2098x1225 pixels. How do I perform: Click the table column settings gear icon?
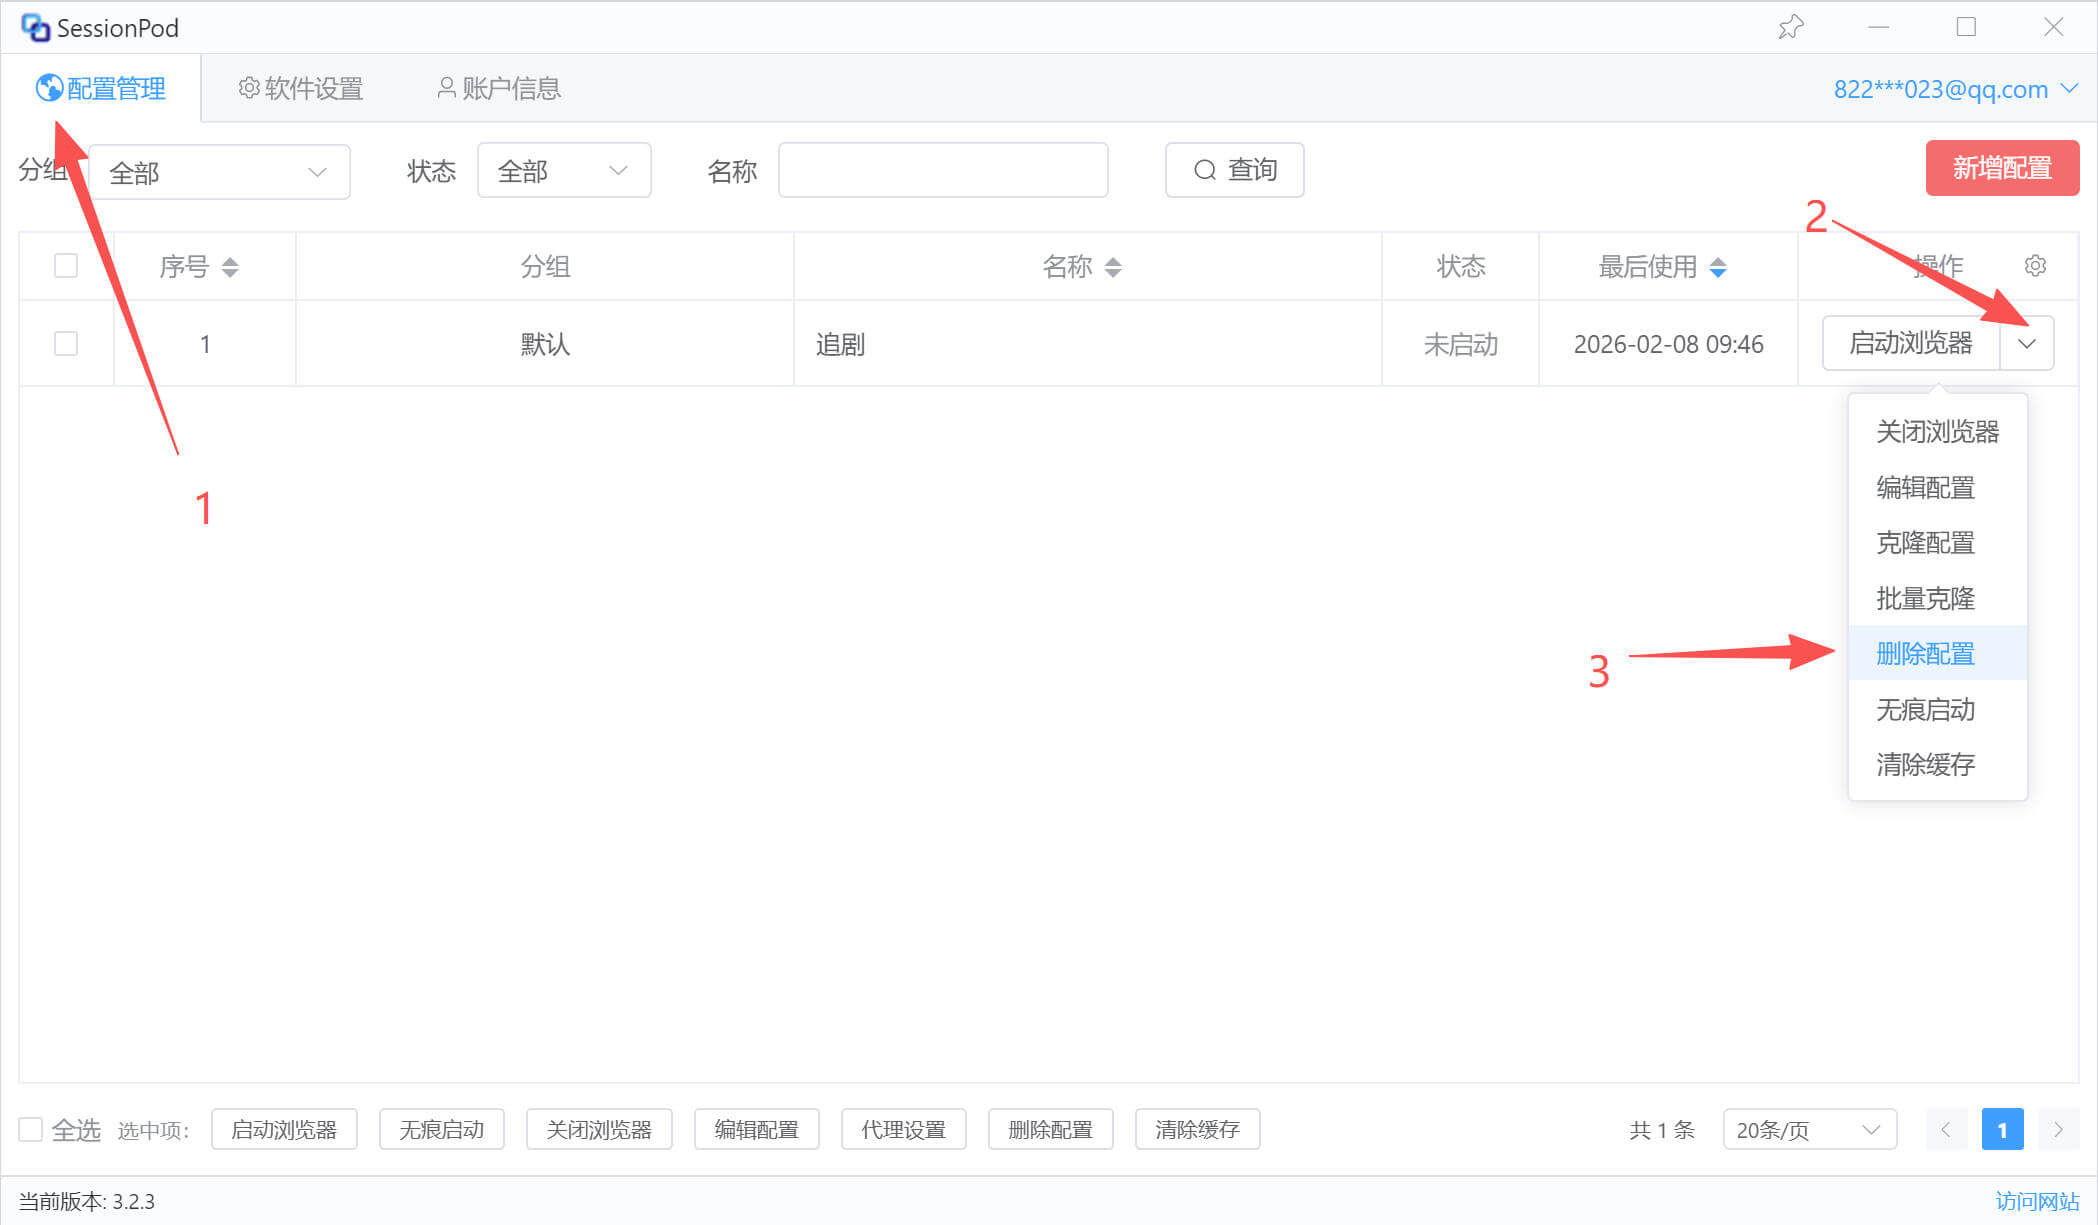(2034, 266)
